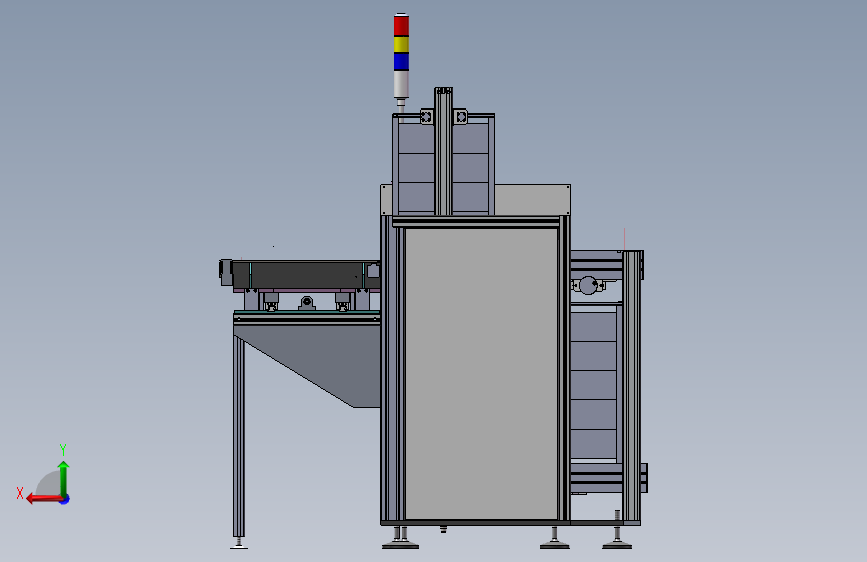The width and height of the screenshot is (867, 562).
Task: Select the round motor on the right side frame
Action: pyautogui.click(x=588, y=285)
